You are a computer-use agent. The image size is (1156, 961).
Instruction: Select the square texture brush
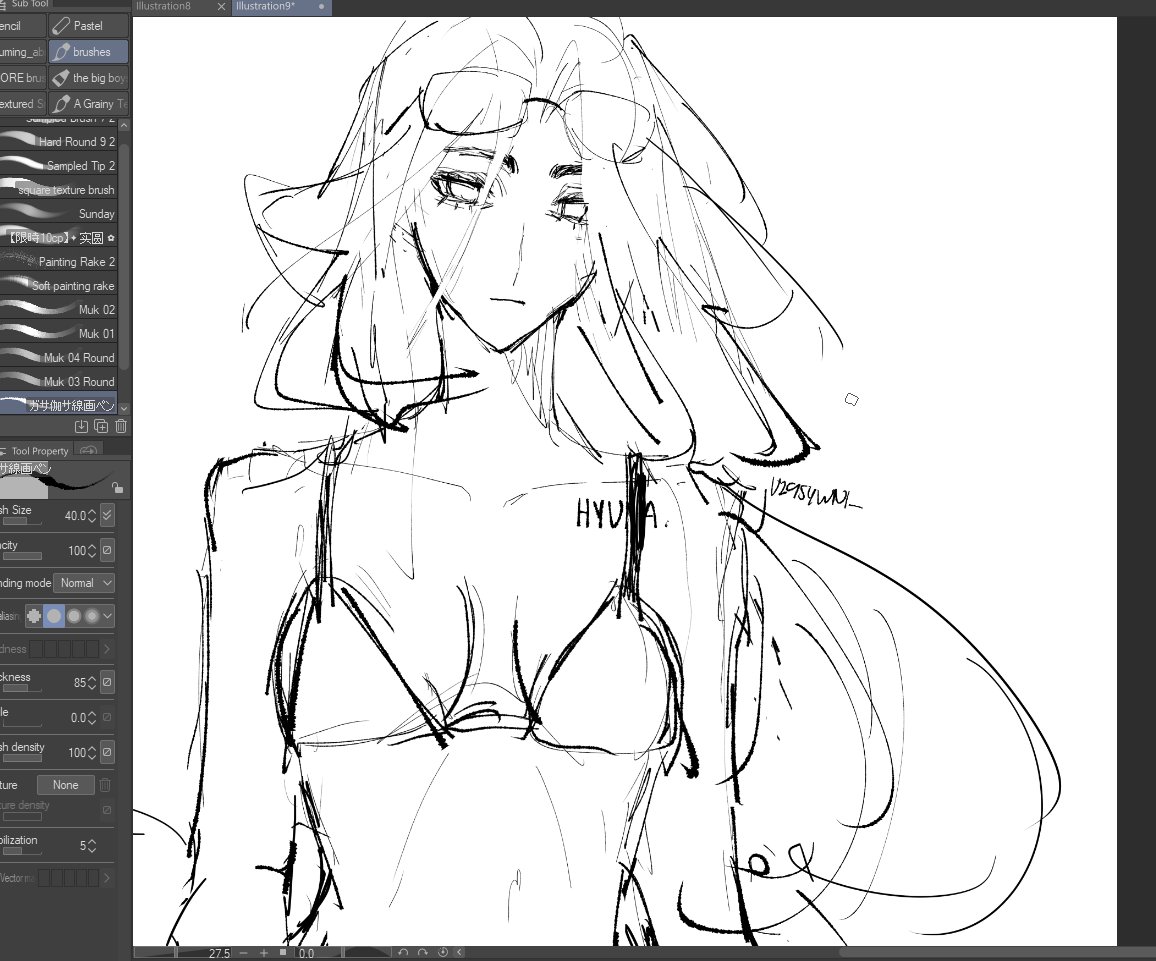click(x=58, y=189)
